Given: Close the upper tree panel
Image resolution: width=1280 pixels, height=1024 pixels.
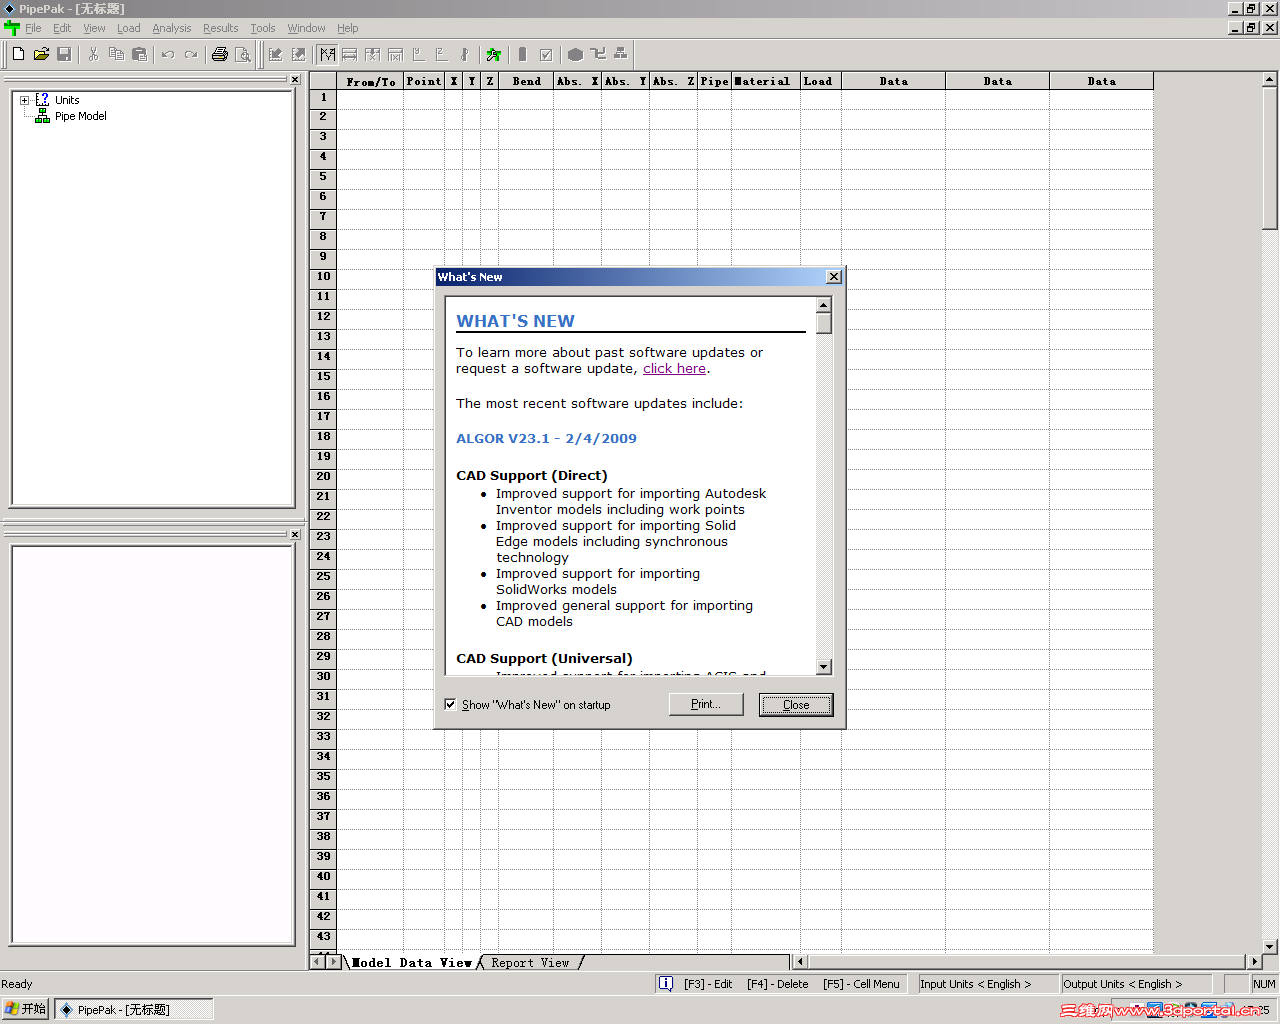Looking at the screenshot, I should pos(295,79).
